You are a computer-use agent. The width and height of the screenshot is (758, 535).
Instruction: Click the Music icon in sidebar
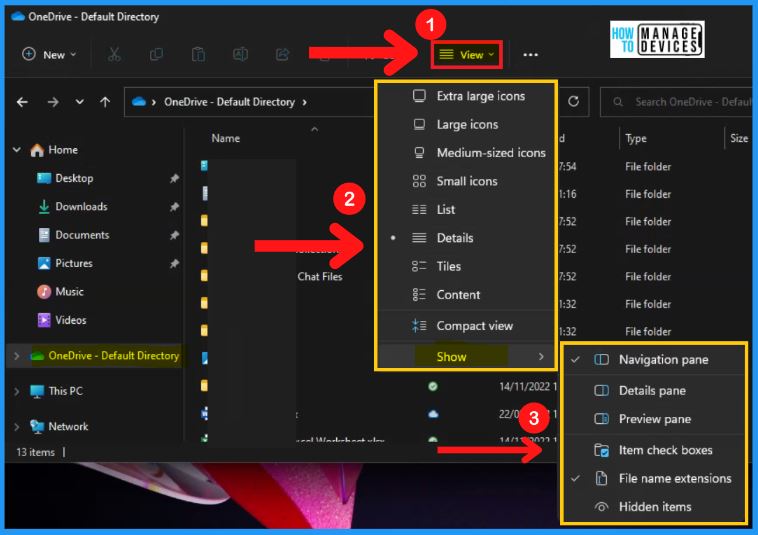(x=44, y=292)
